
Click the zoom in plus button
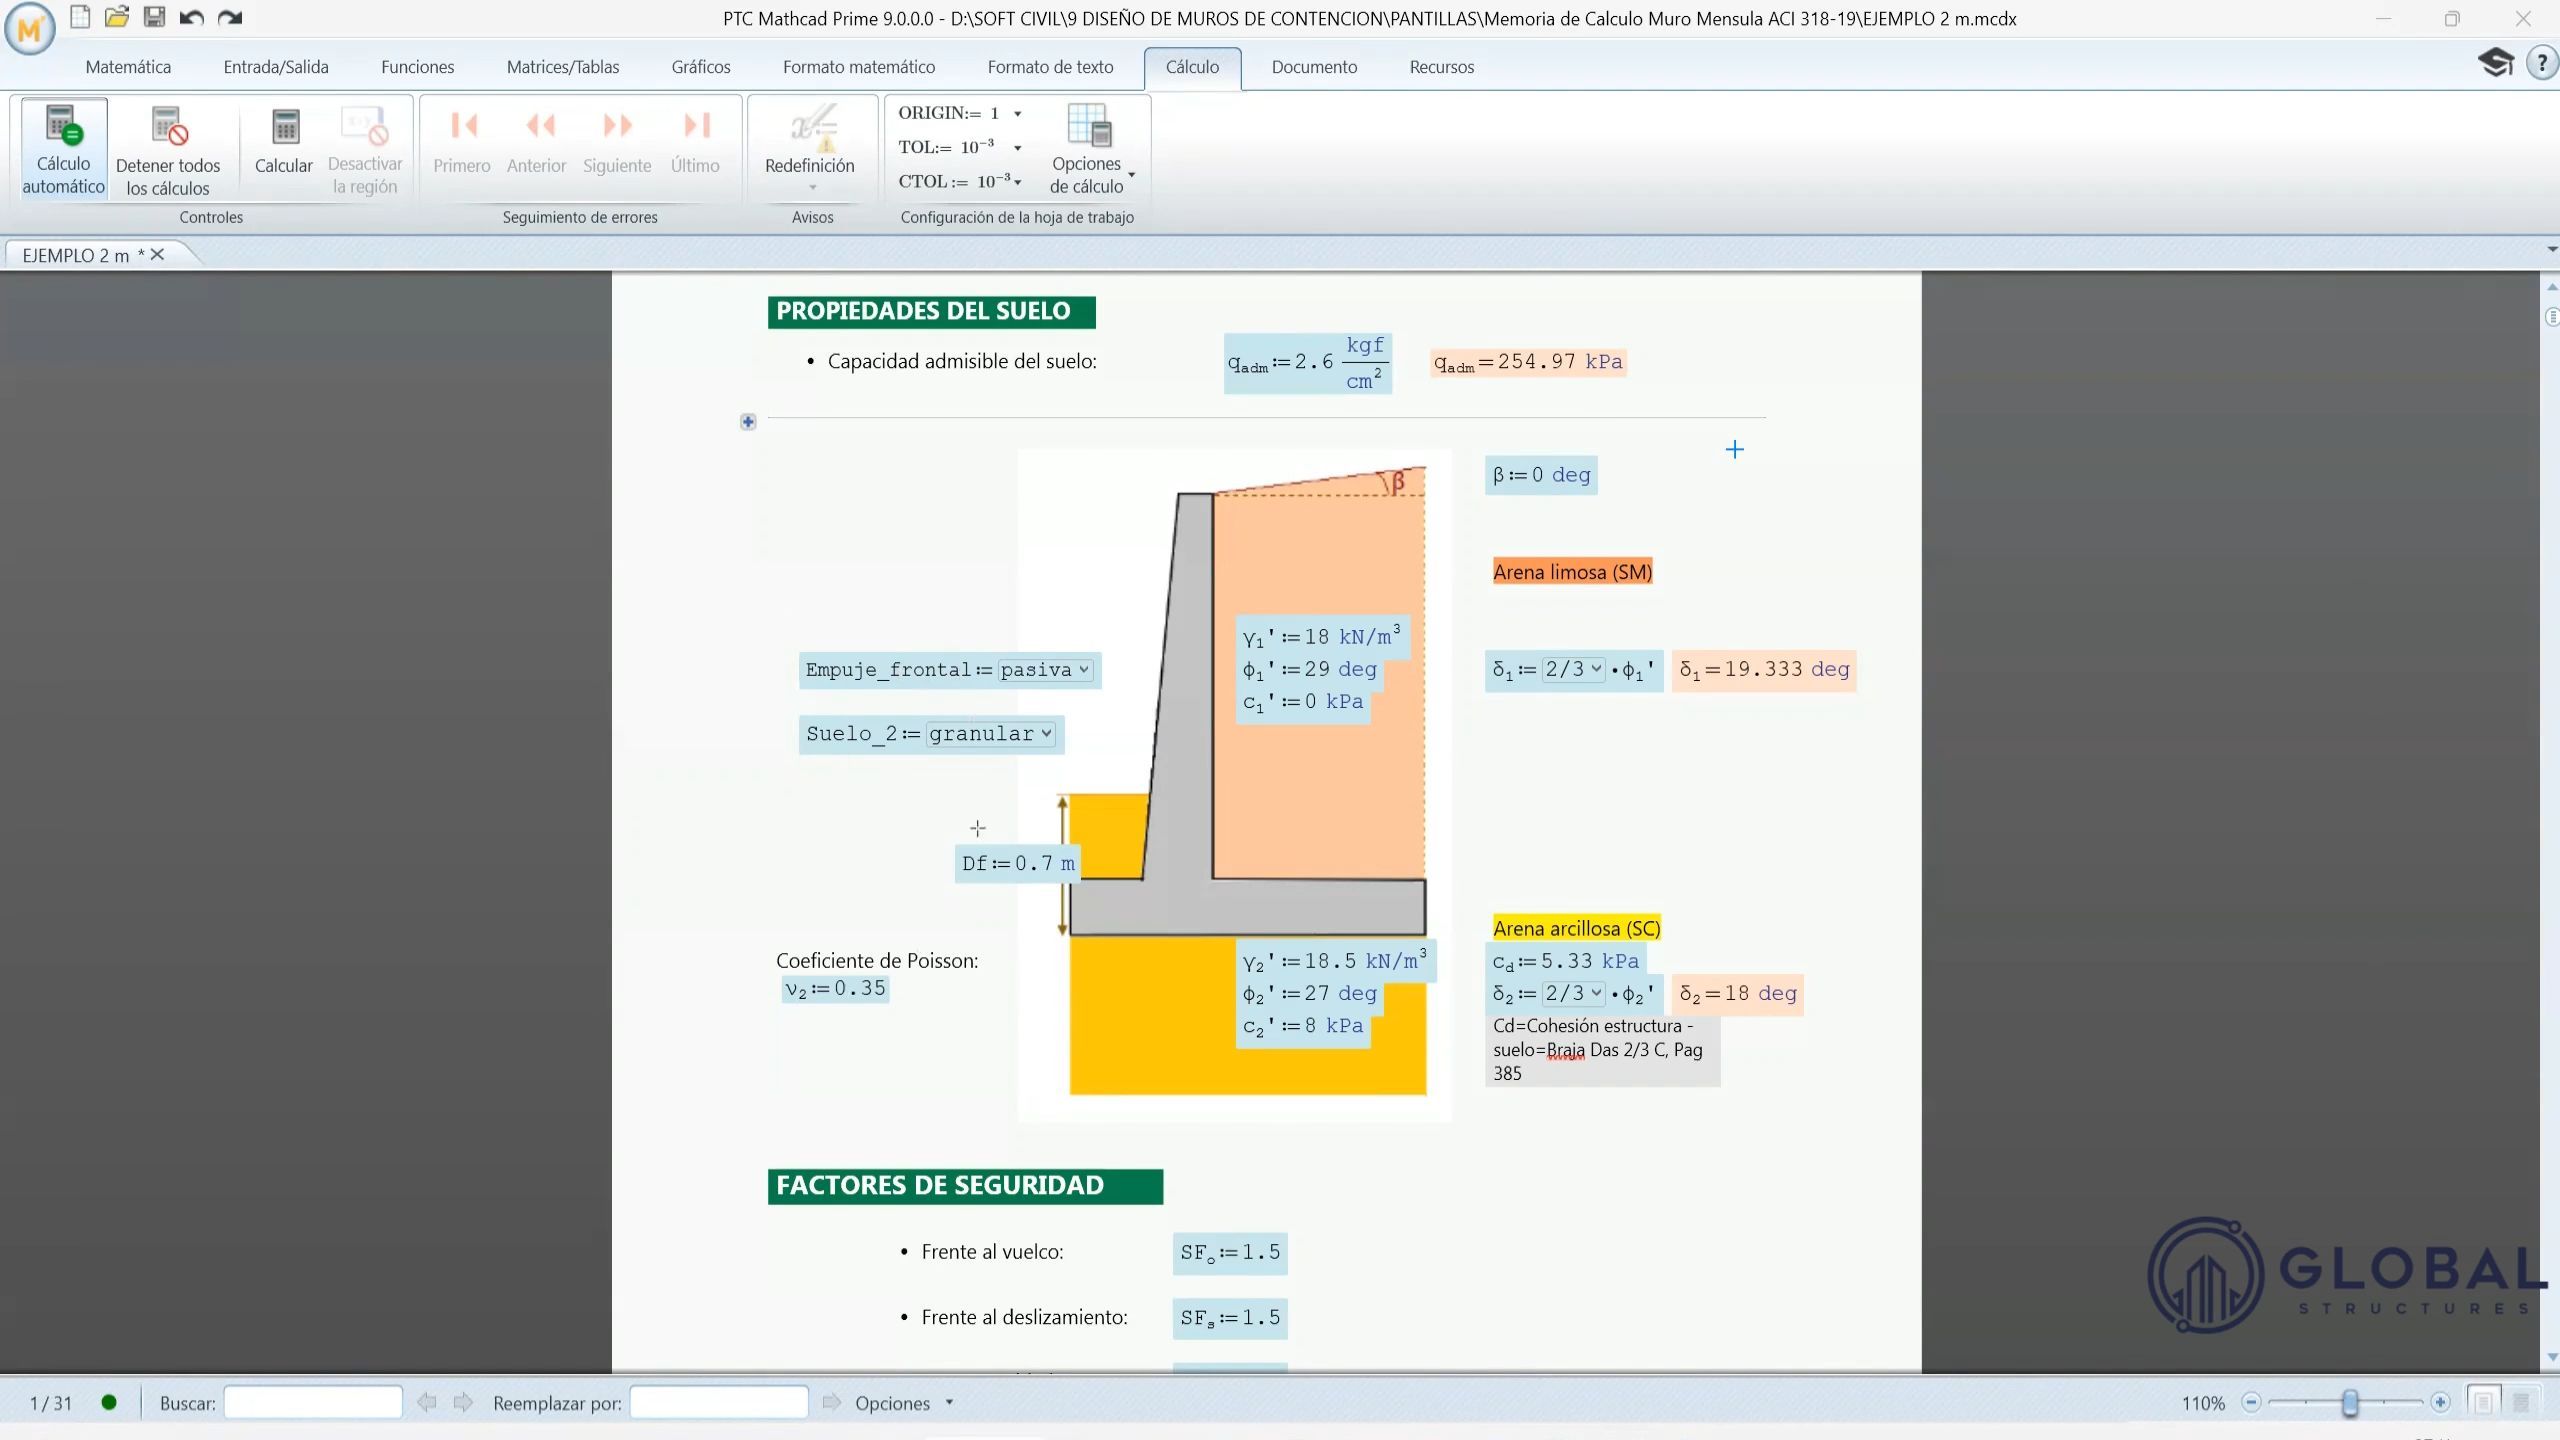[2440, 1403]
